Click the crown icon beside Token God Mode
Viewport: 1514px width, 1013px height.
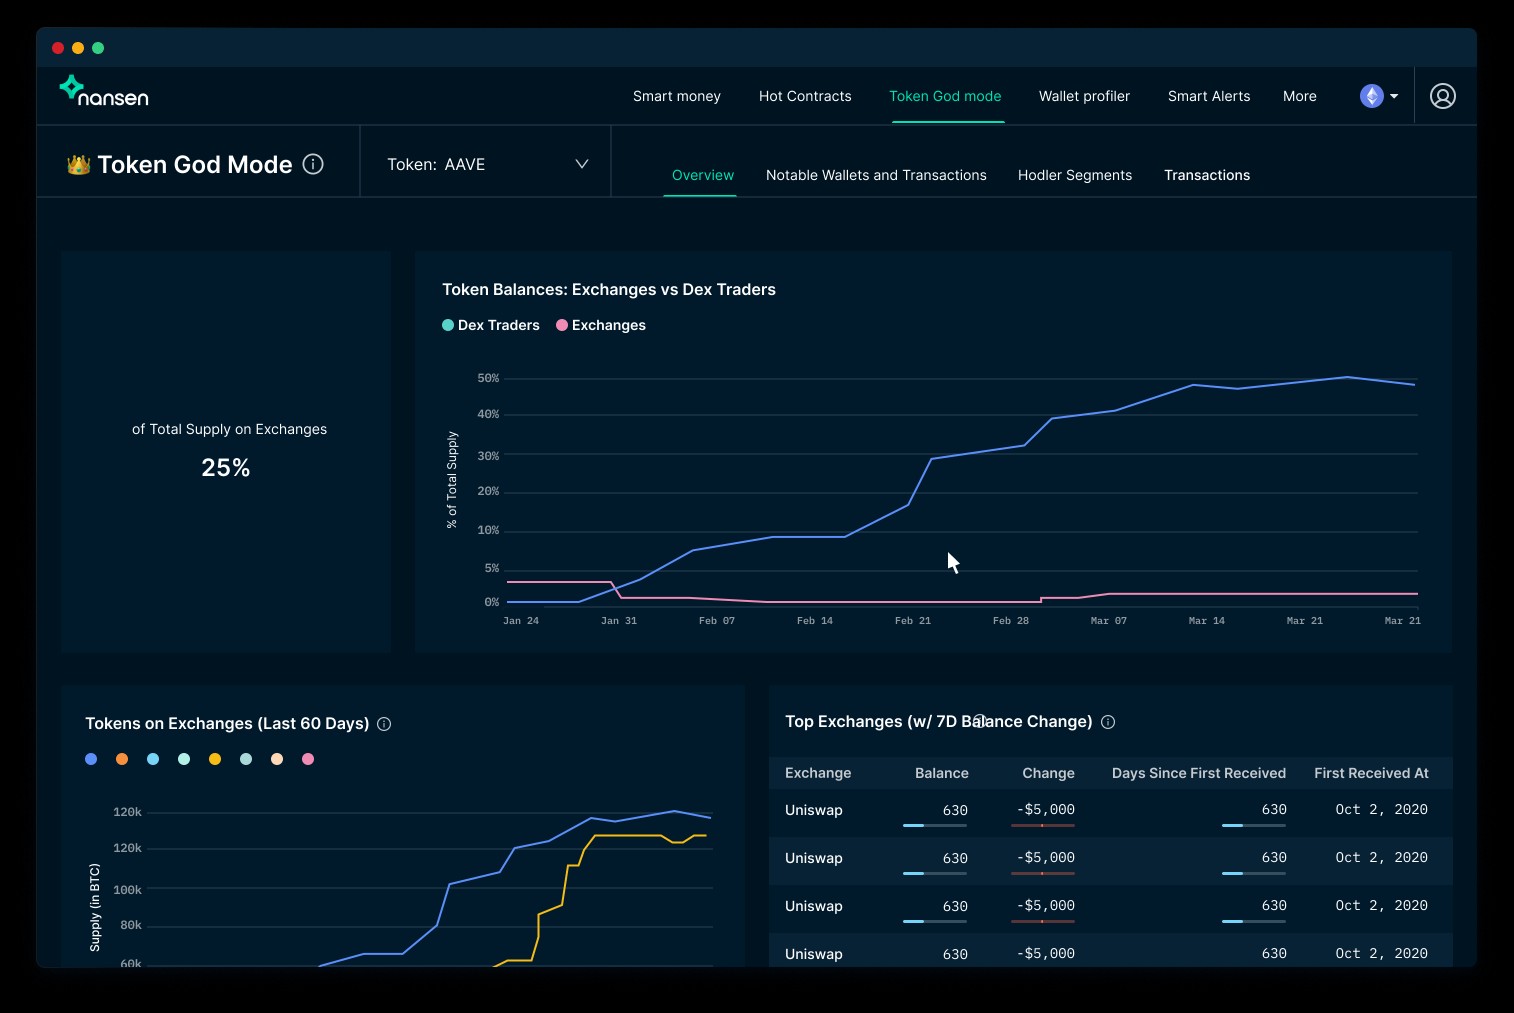coord(78,165)
